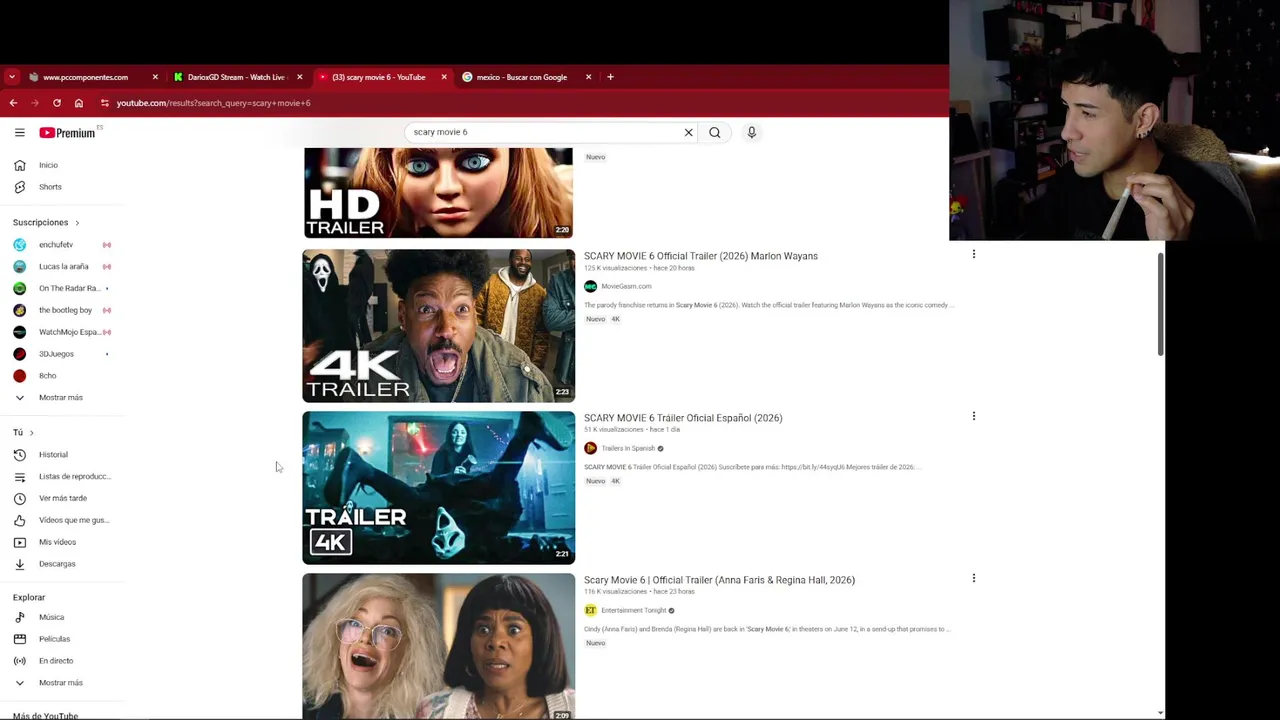1280x720 pixels.
Task: Open a new browser tab with plus
Action: pyautogui.click(x=610, y=77)
